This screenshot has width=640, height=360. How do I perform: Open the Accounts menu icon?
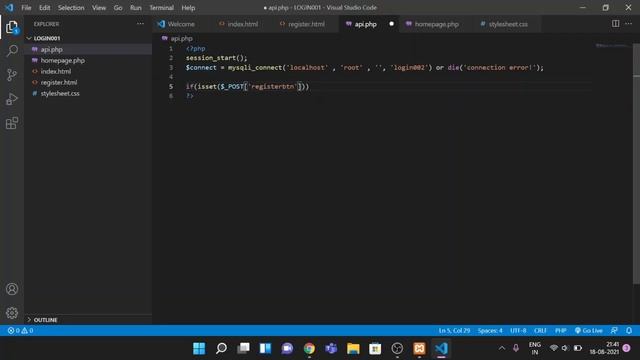coord(12,289)
